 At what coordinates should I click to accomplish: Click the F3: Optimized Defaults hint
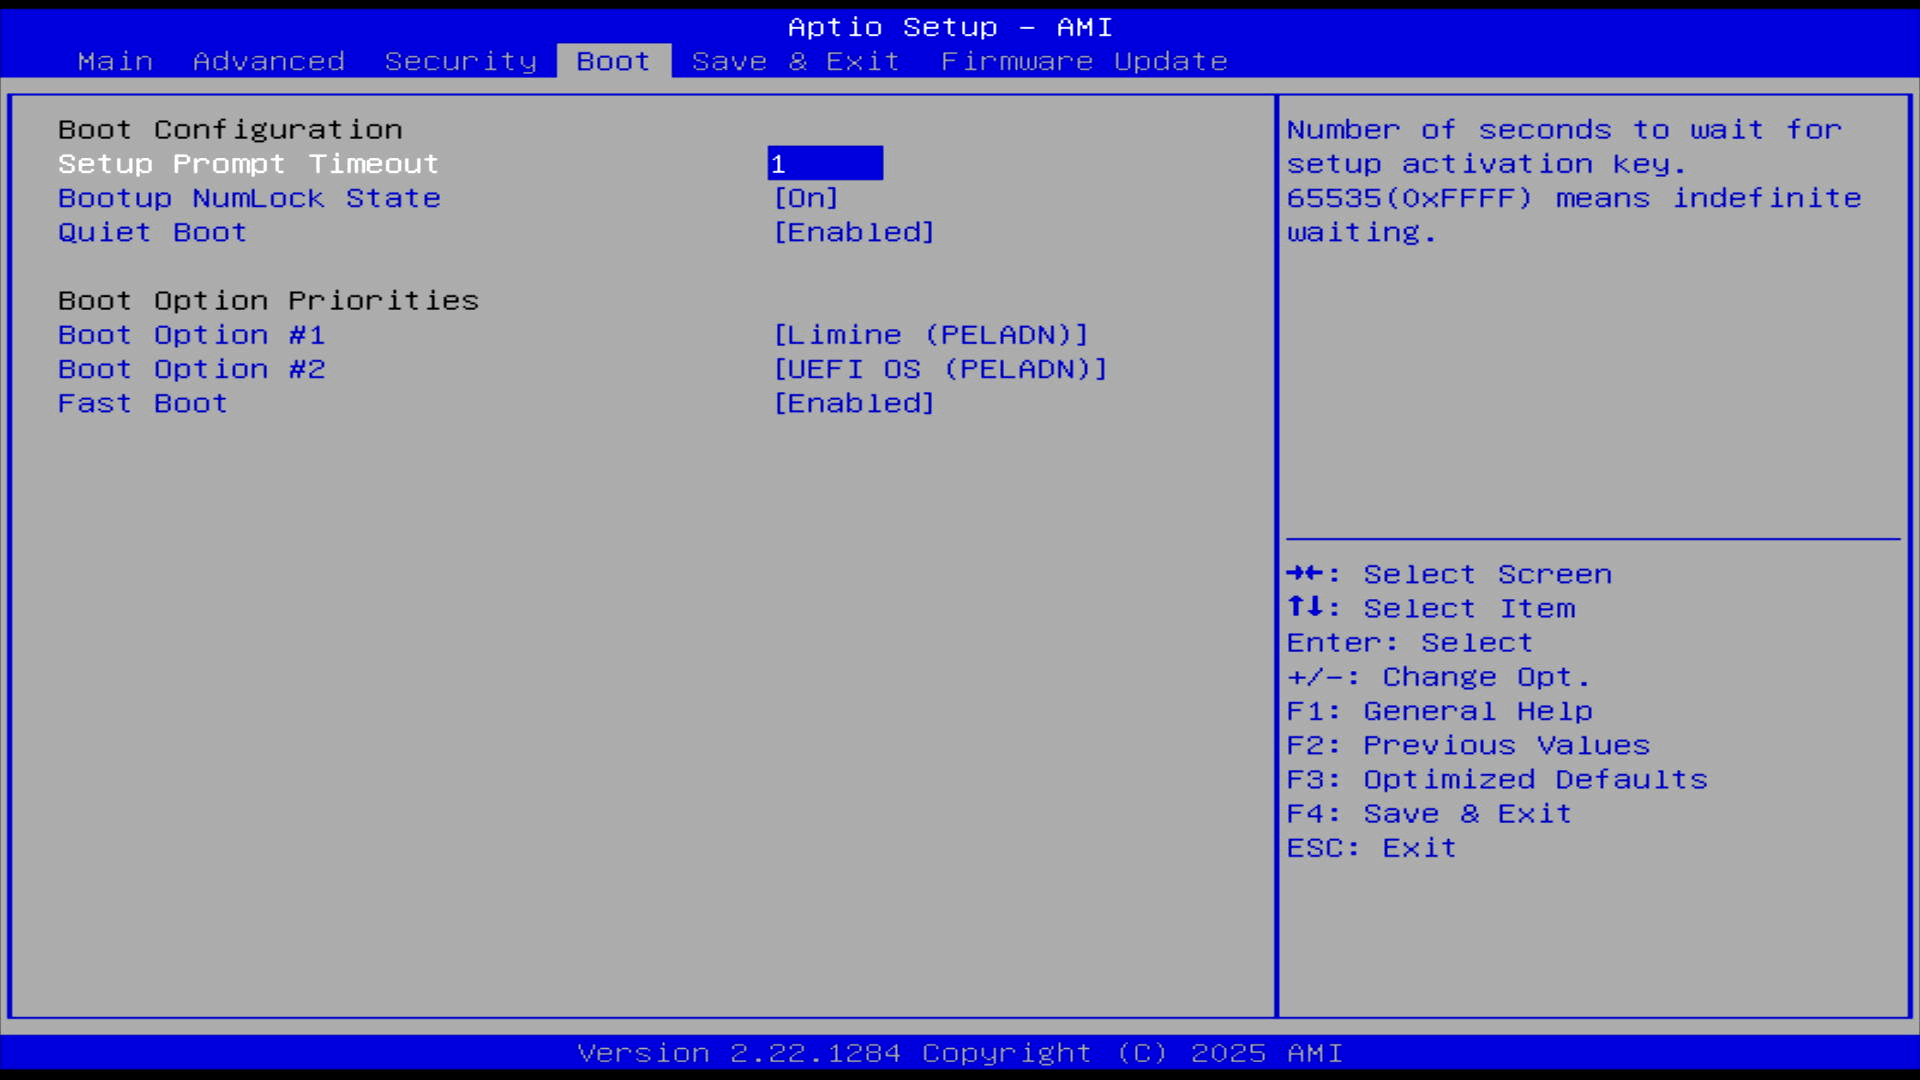click(1497, 779)
